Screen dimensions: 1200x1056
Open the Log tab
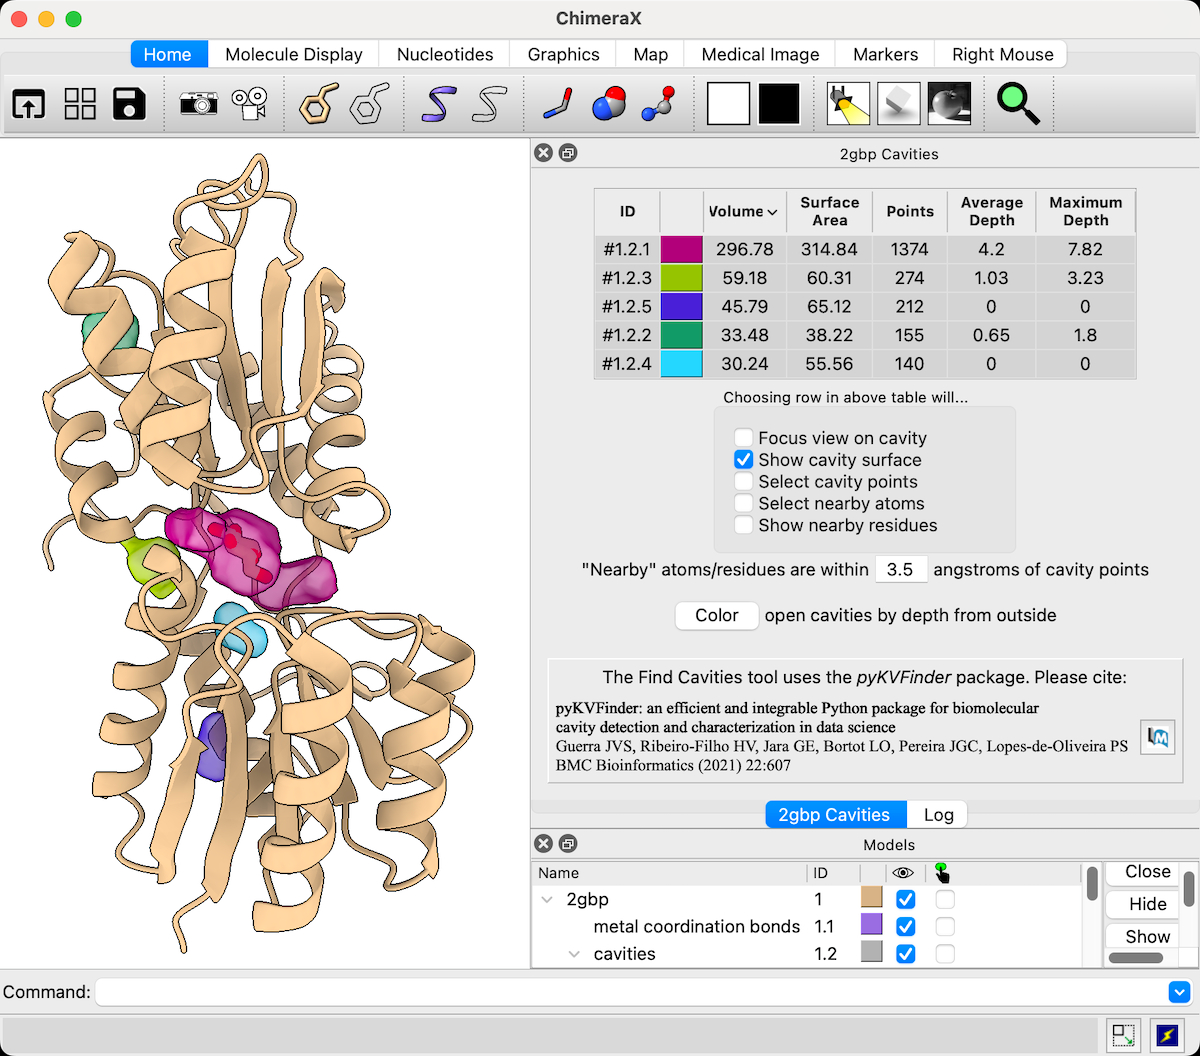(x=938, y=815)
